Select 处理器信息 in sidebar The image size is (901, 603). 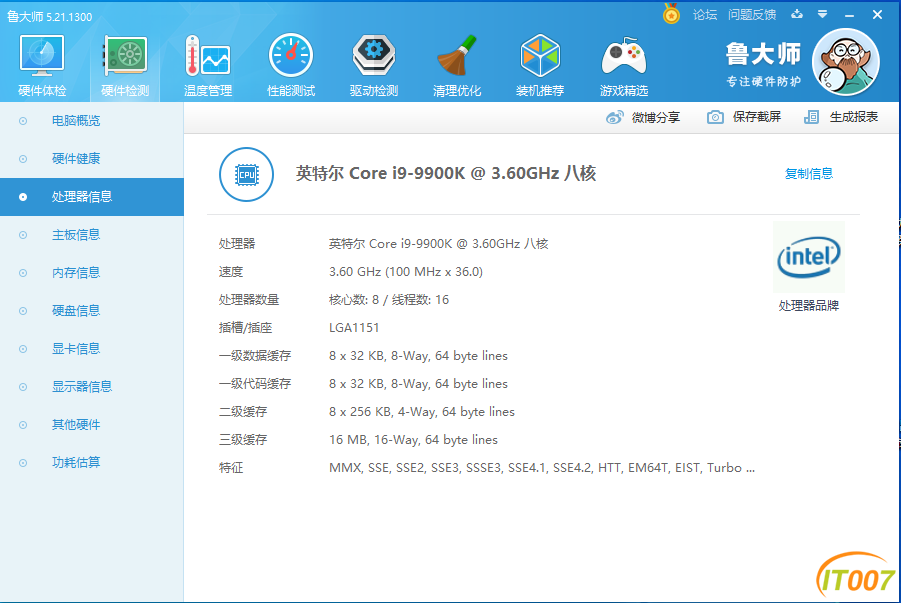coord(92,197)
